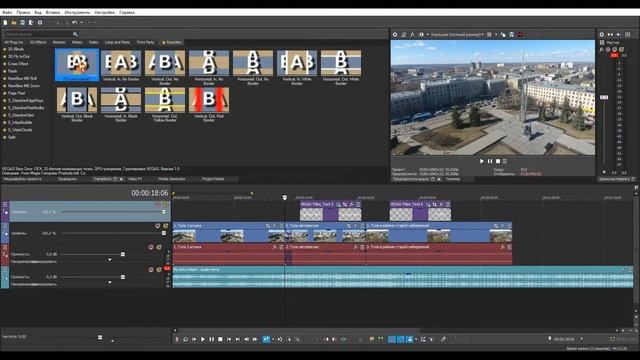Start timeline playback
This screenshot has width=640, height=360.
coord(203,339)
